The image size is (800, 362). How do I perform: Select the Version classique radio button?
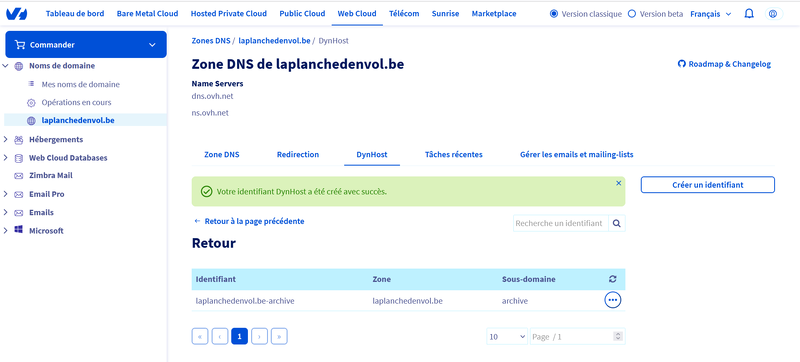[x=554, y=14]
